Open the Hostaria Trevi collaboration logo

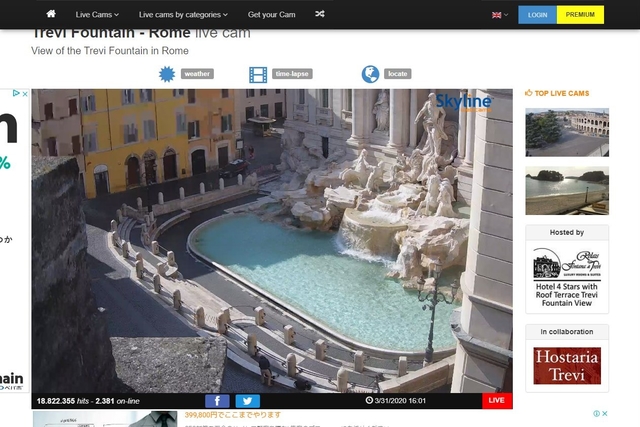click(x=567, y=366)
